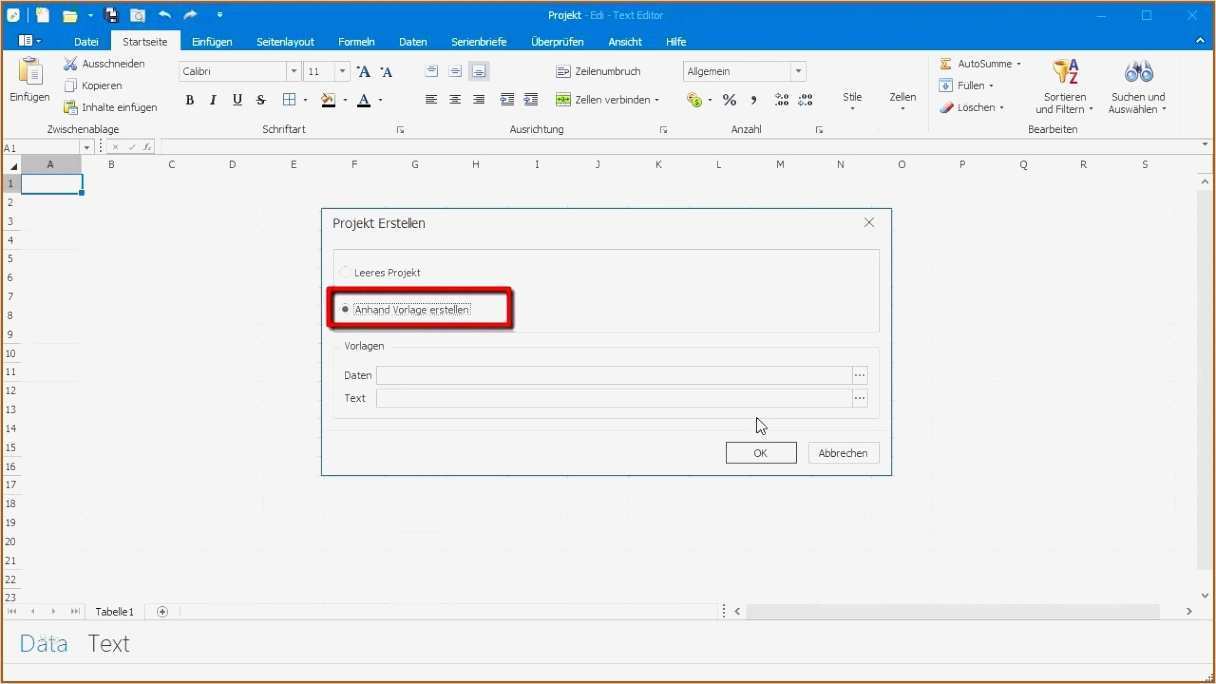
Task: Select Anhand Vorlage erstellen radio button
Action: (x=345, y=310)
